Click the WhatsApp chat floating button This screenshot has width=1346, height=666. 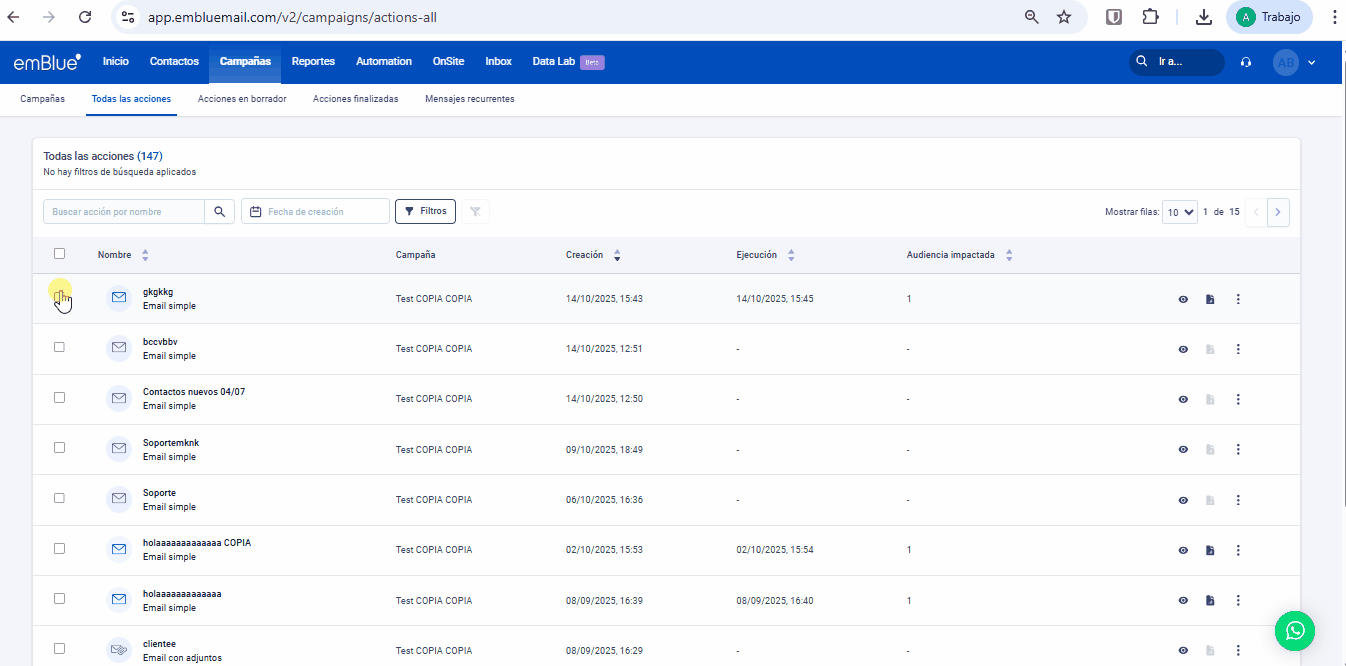click(x=1295, y=630)
